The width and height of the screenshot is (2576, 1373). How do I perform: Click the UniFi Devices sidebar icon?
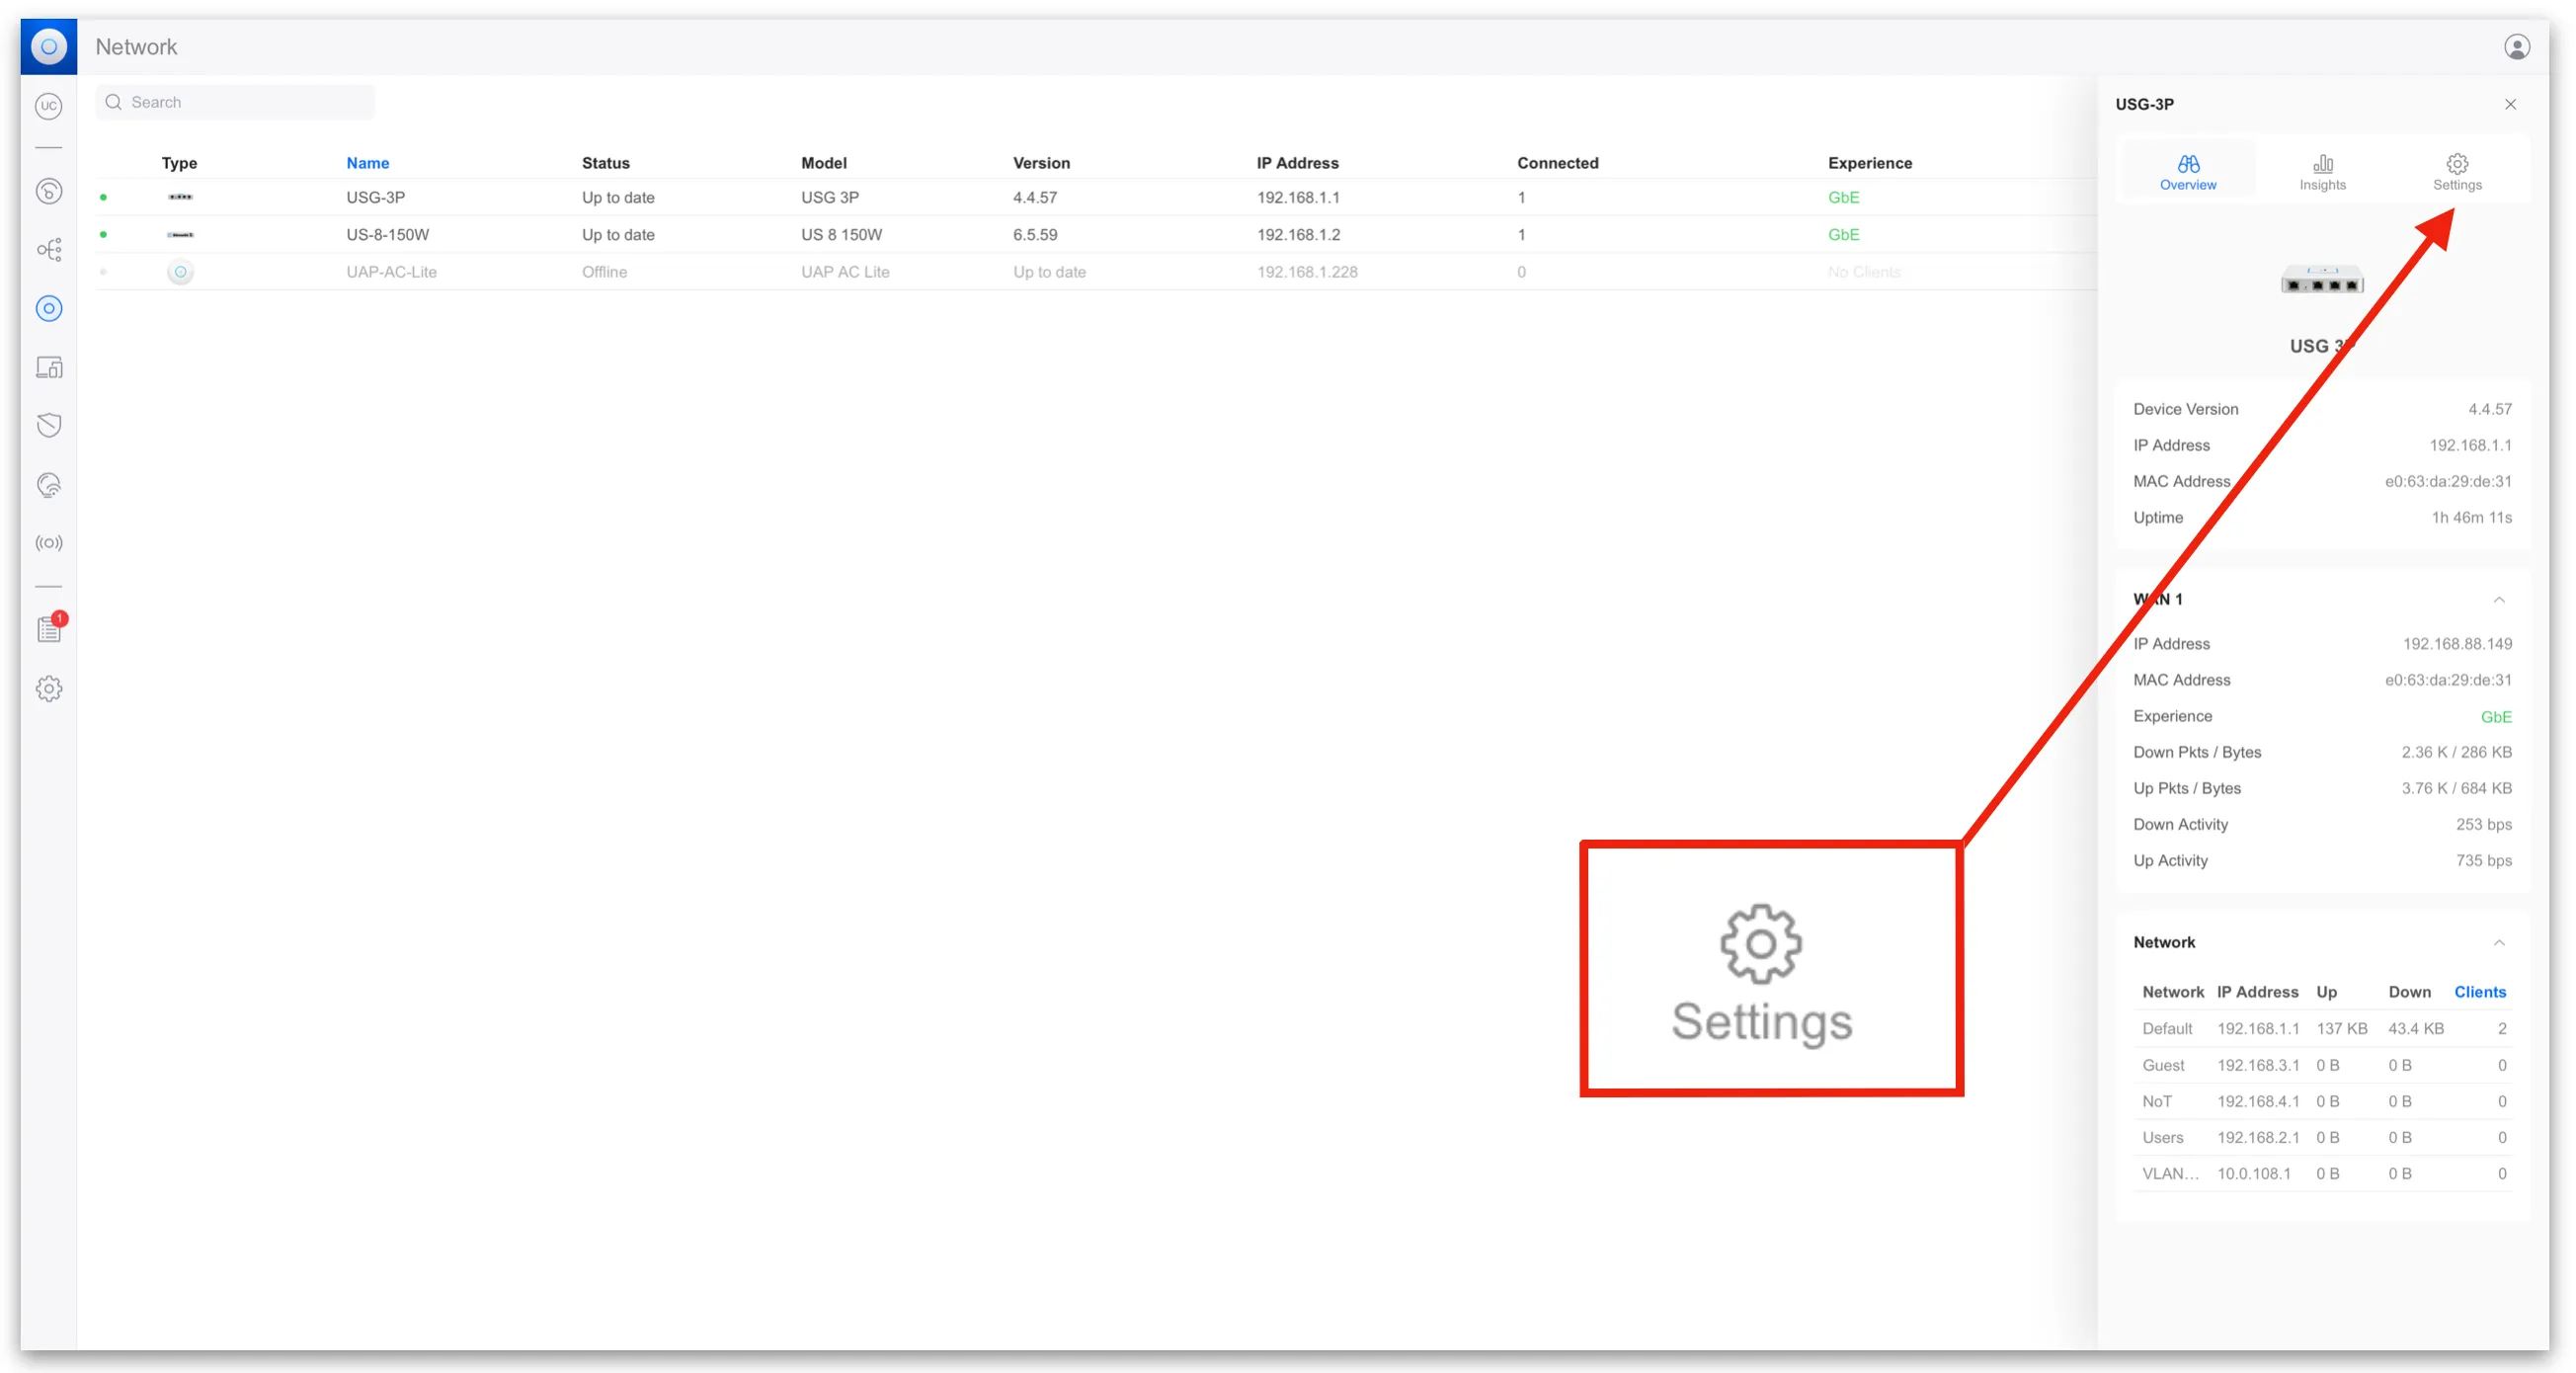pyautogui.click(x=49, y=308)
